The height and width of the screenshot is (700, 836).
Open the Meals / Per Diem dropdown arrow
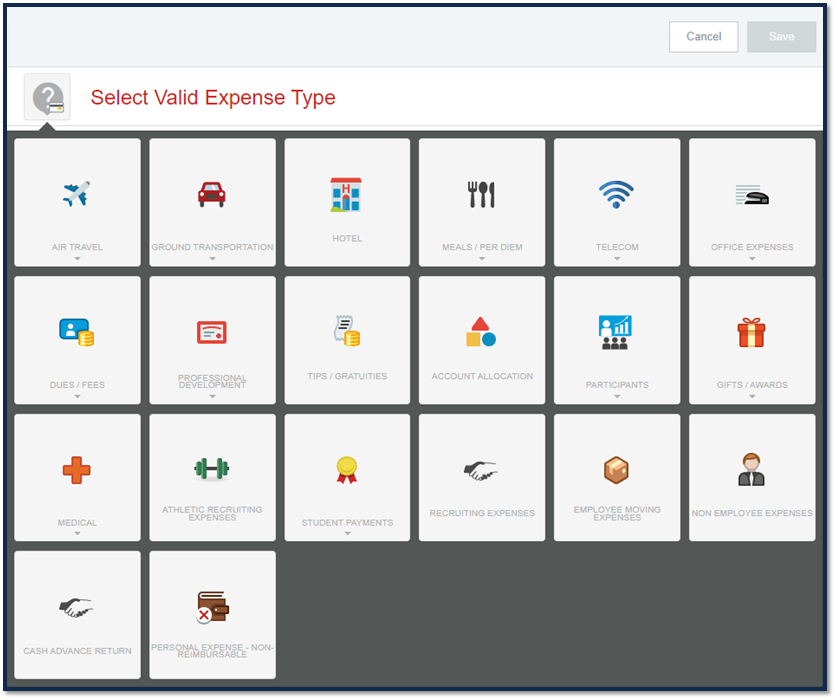click(x=482, y=259)
